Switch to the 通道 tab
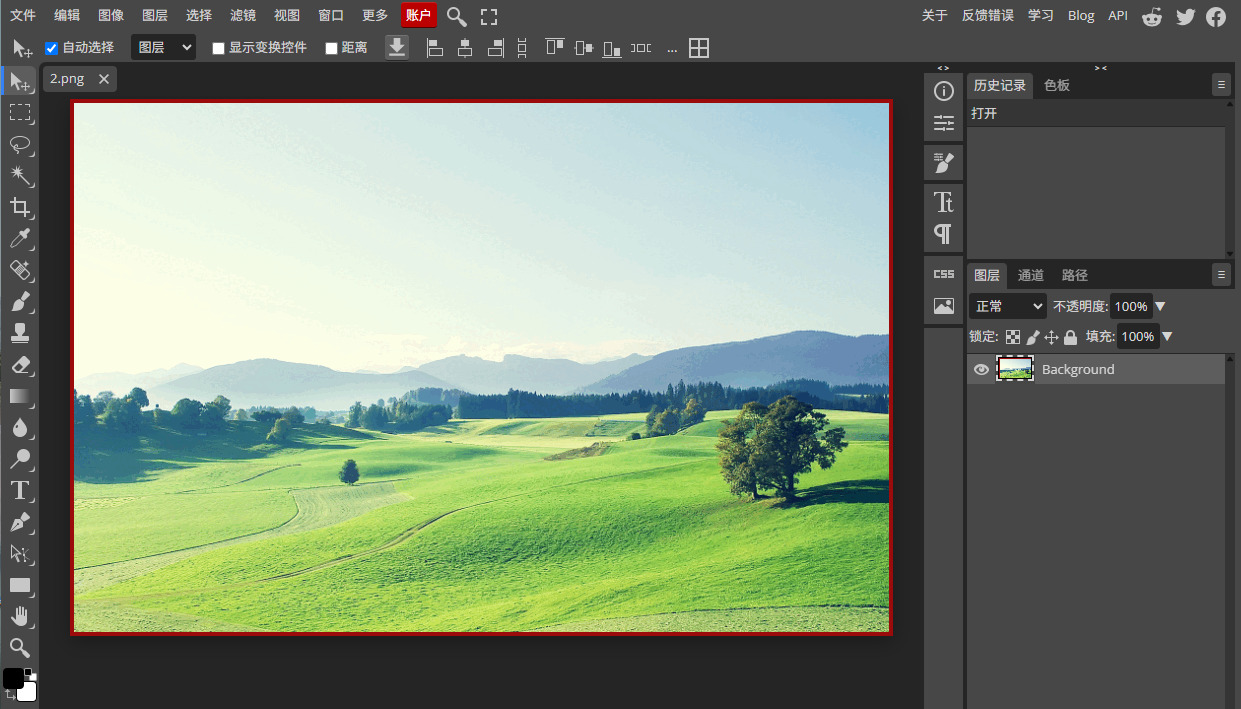The height and width of the screenshot is (709, 1241). [1031, 276]
